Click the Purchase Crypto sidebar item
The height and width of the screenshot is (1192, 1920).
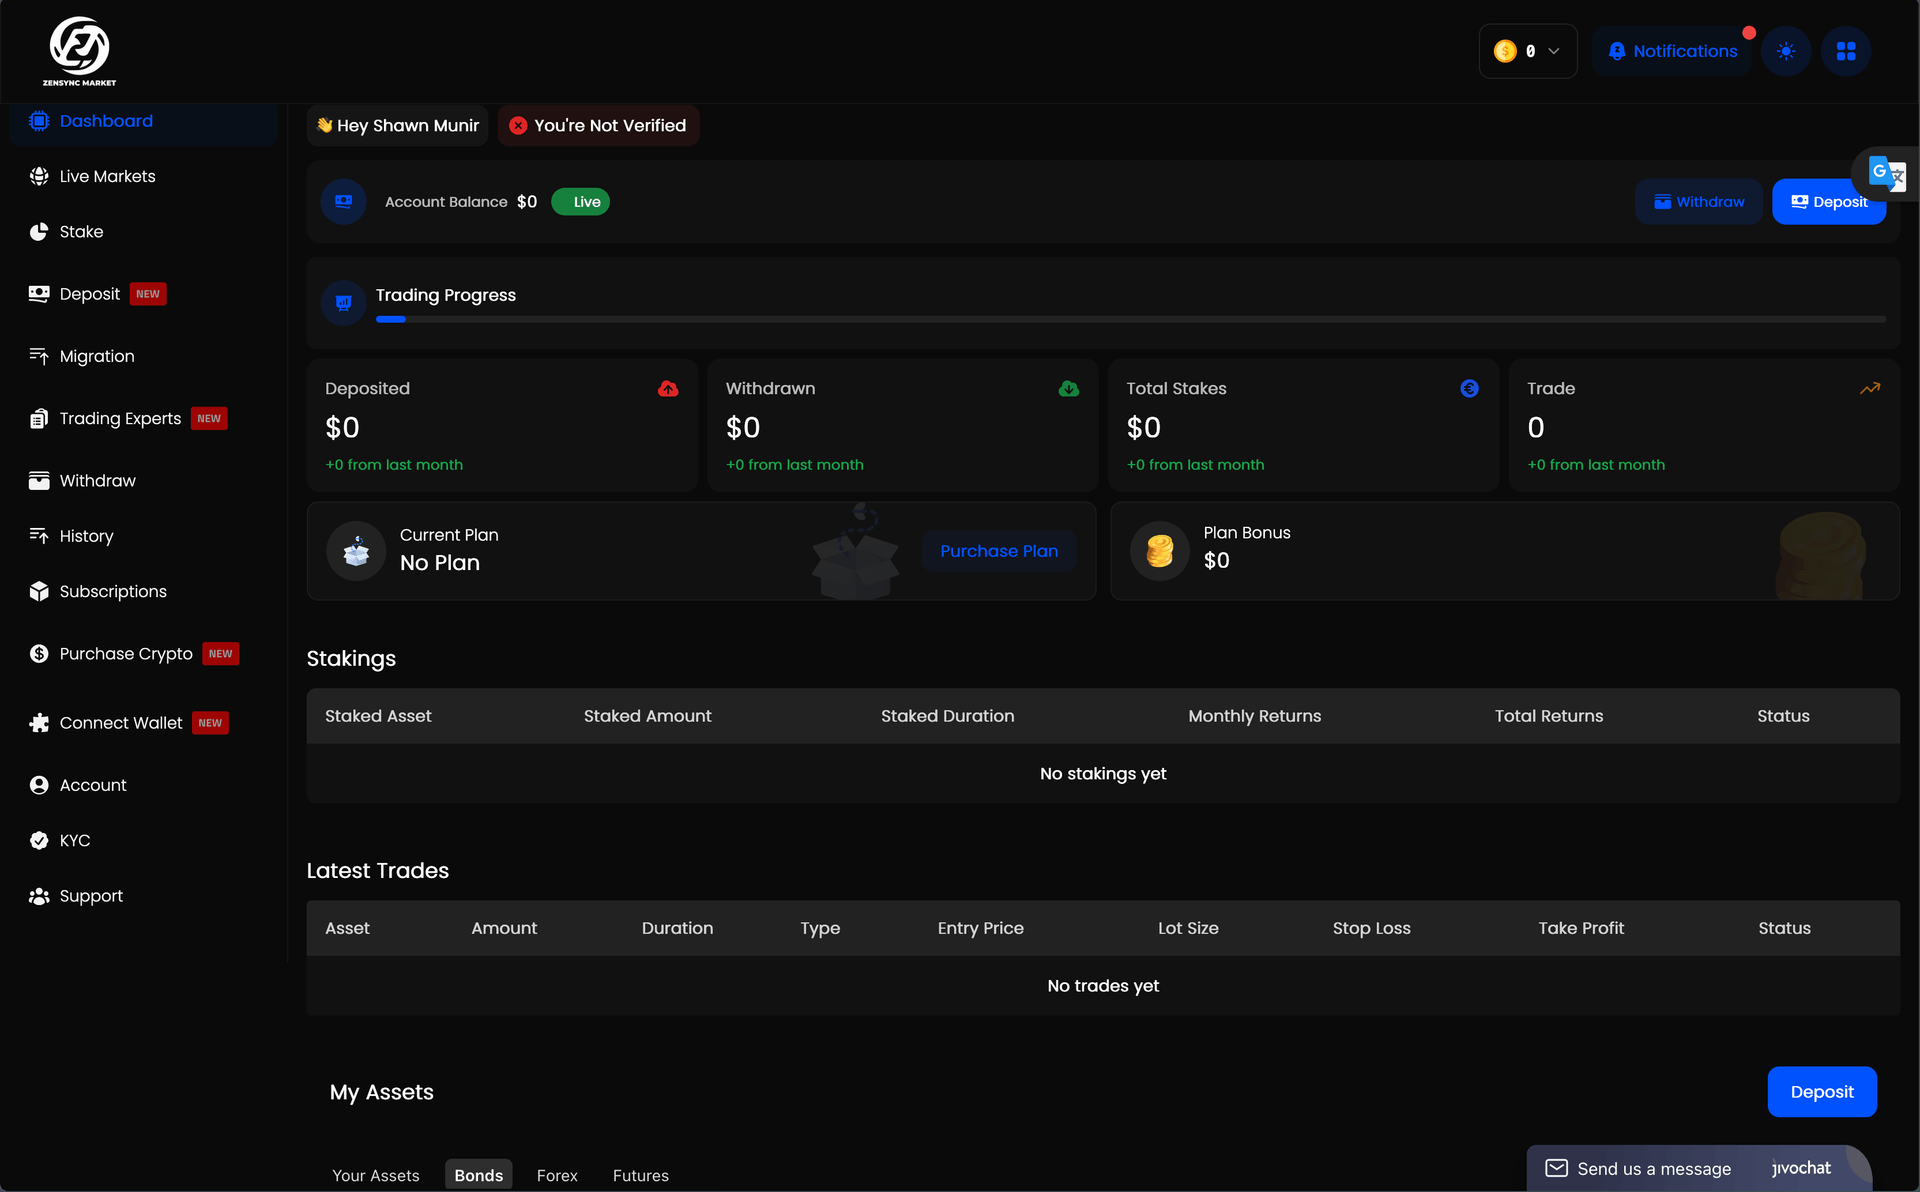click(124, 653)
